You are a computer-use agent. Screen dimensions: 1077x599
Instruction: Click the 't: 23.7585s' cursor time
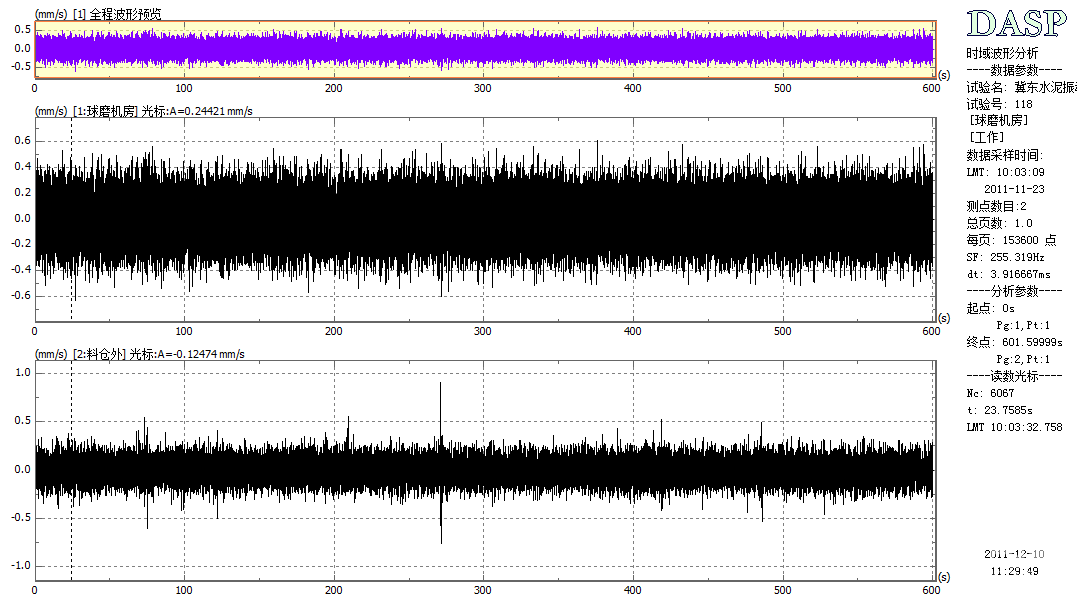999,410
